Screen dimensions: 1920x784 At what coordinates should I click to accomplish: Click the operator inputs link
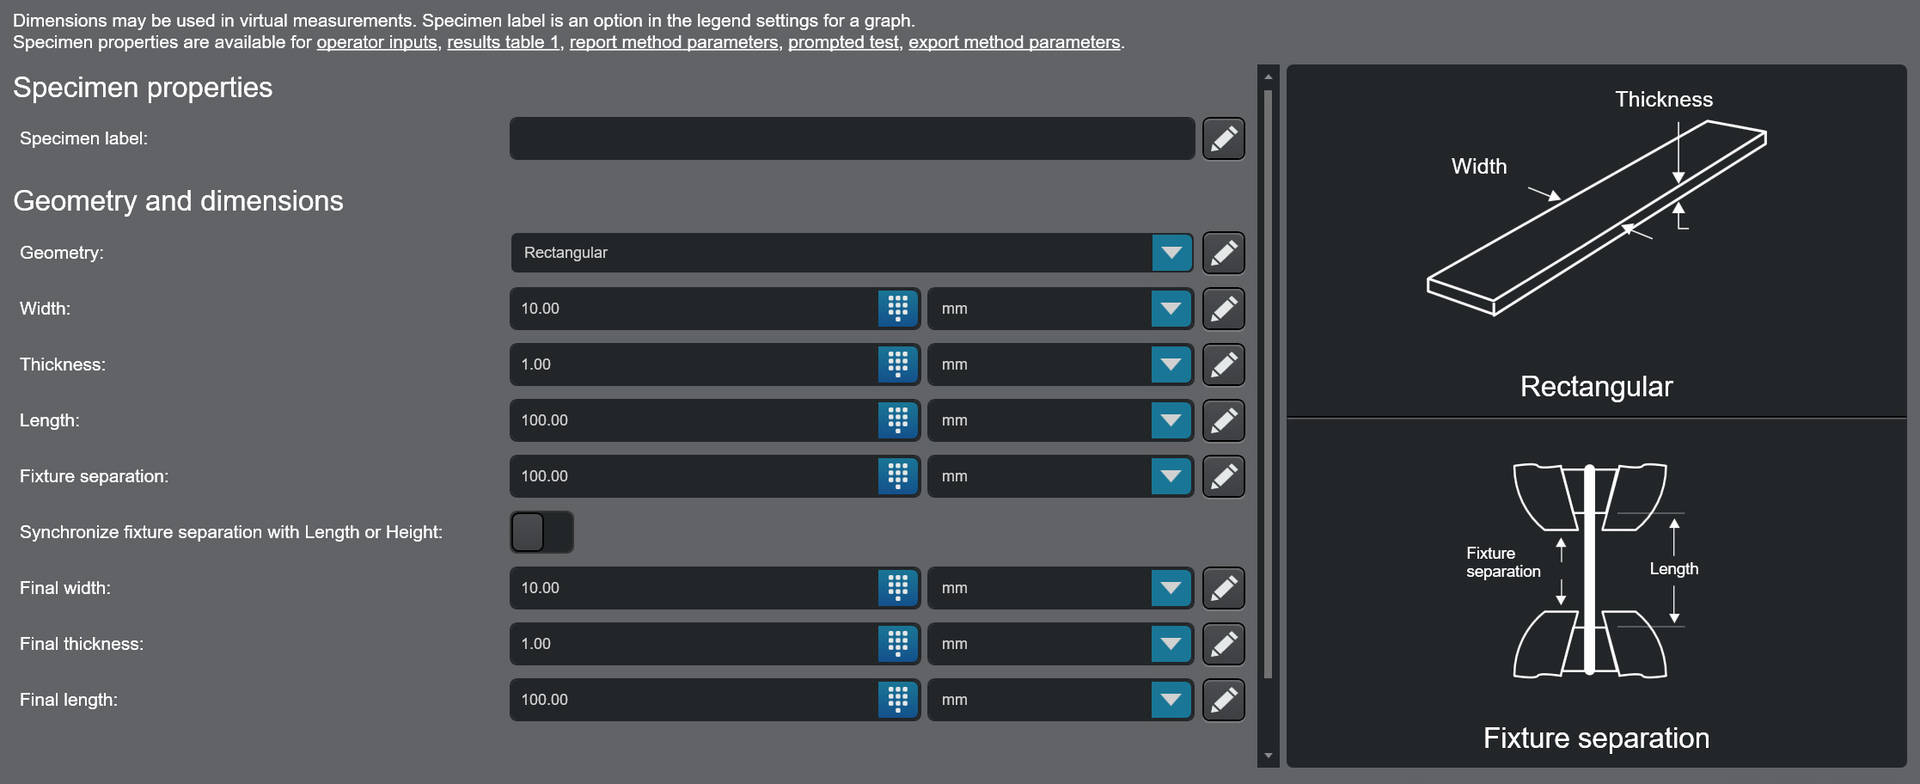[x=377, y=42]
